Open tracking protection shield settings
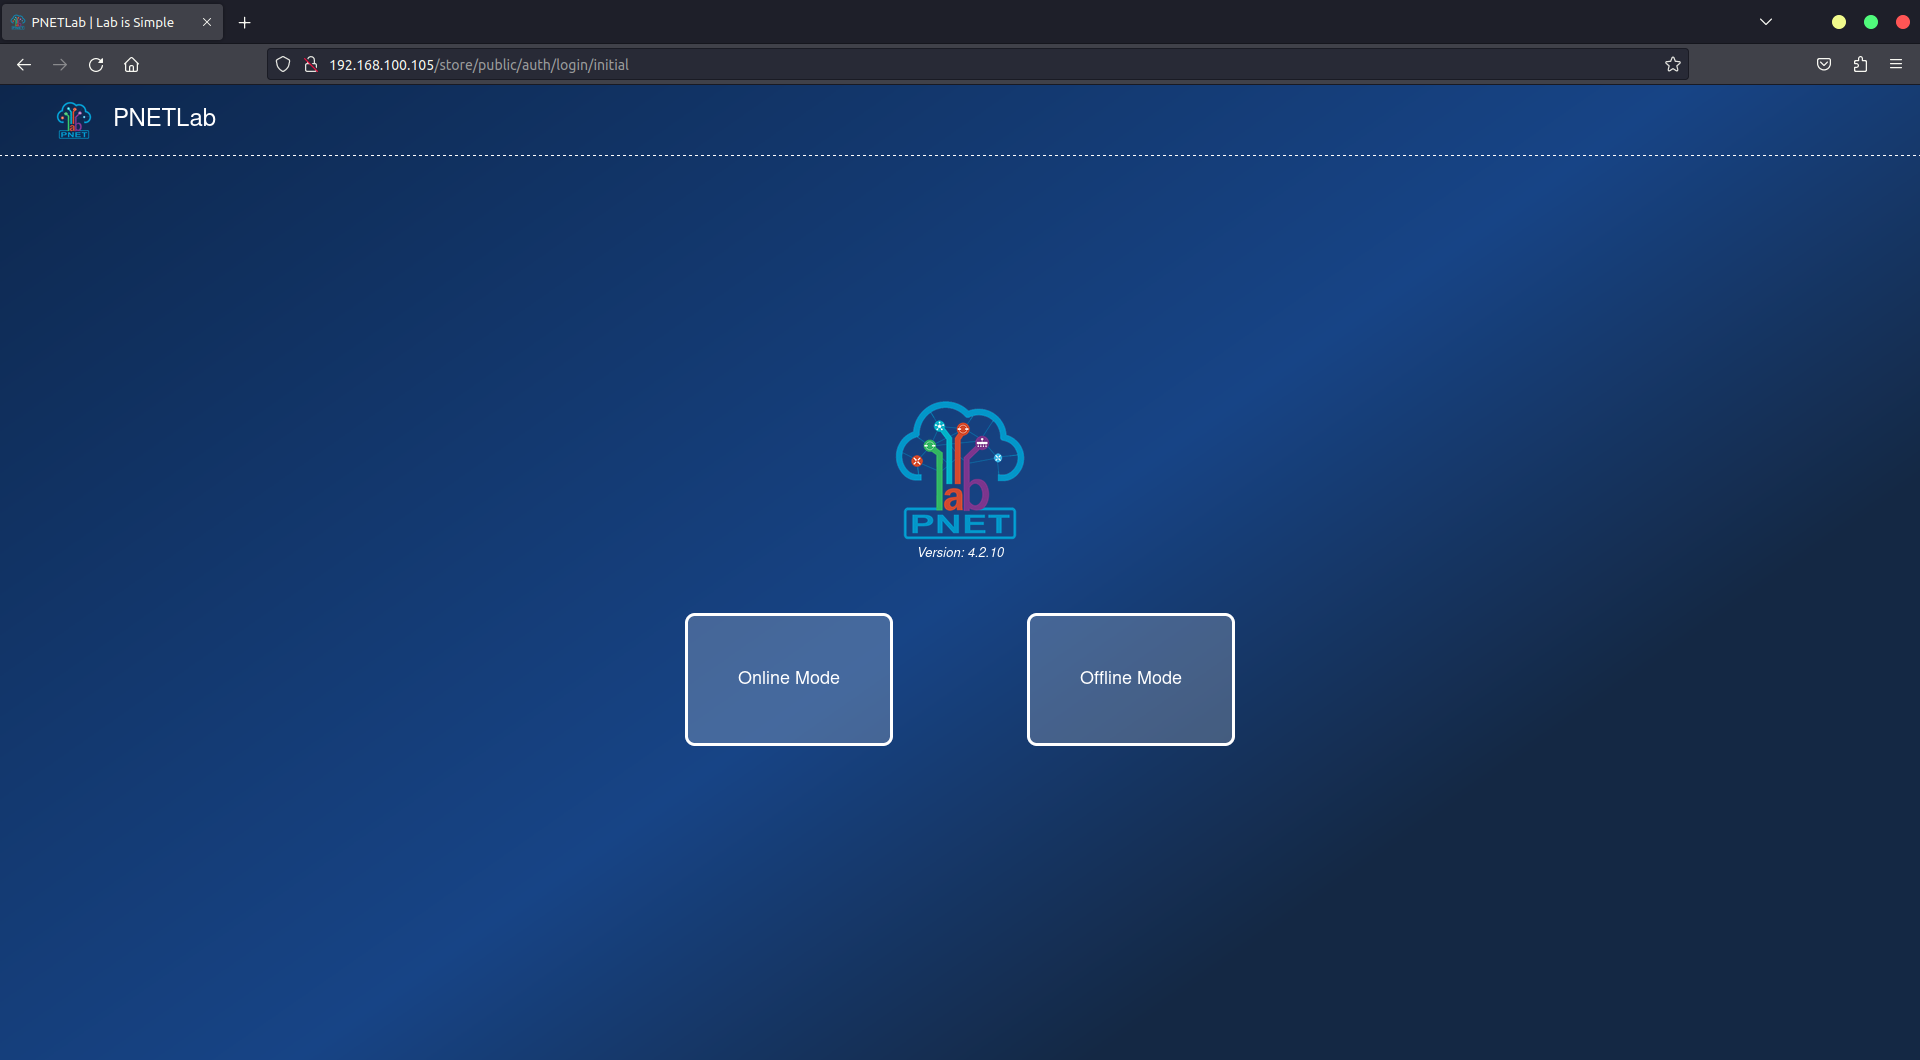Image resolution: width=1920 pixels, height=1060 pixels. pyautogui.click(x=283, y=63)
